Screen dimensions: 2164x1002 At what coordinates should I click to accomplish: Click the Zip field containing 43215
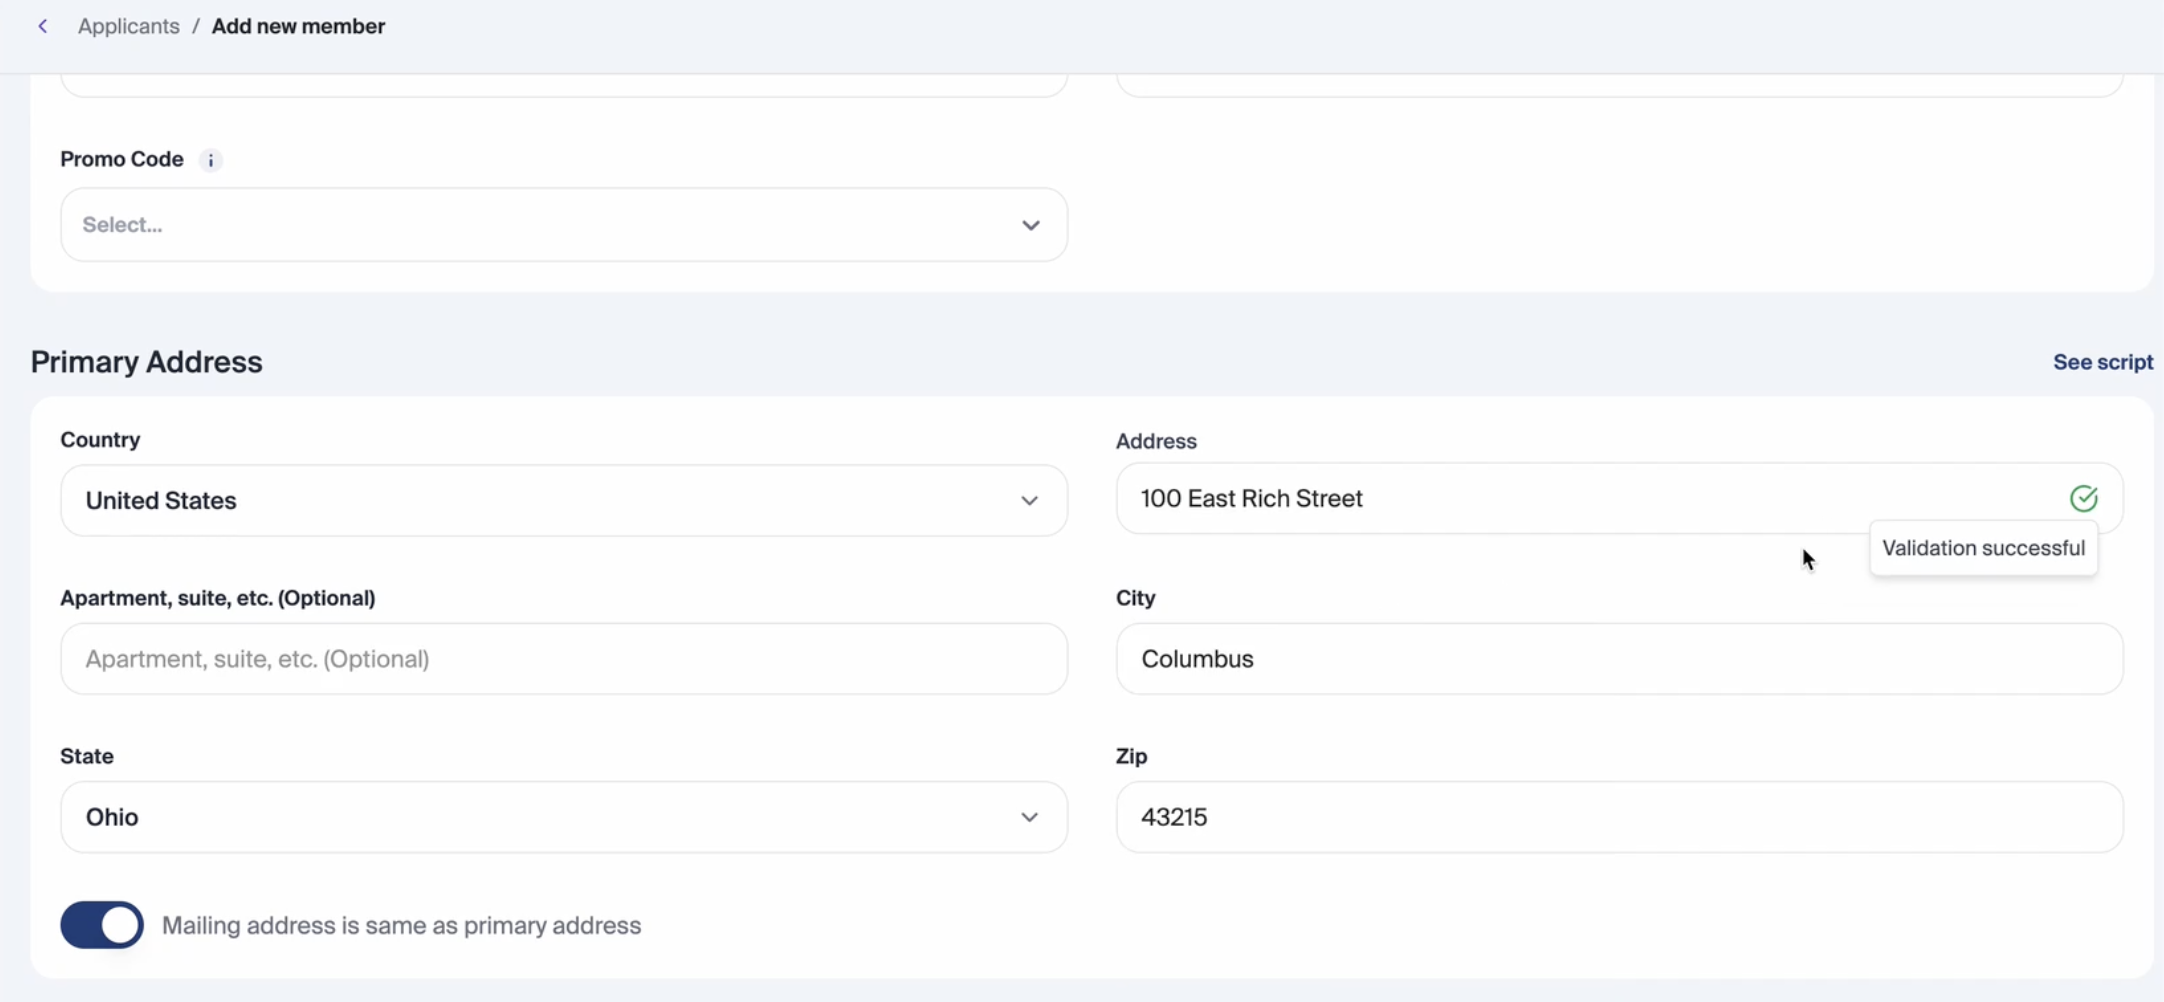pyautogui.click(x=1618, y=817)
